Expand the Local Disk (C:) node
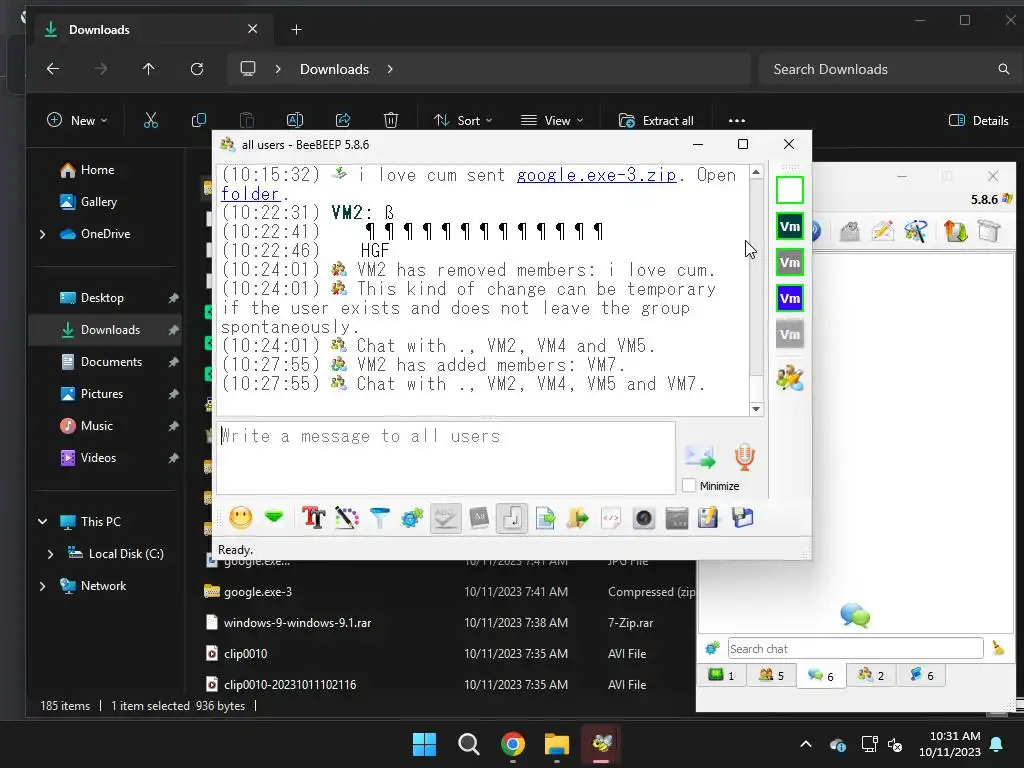1024x768 pixels. [50, 554]
